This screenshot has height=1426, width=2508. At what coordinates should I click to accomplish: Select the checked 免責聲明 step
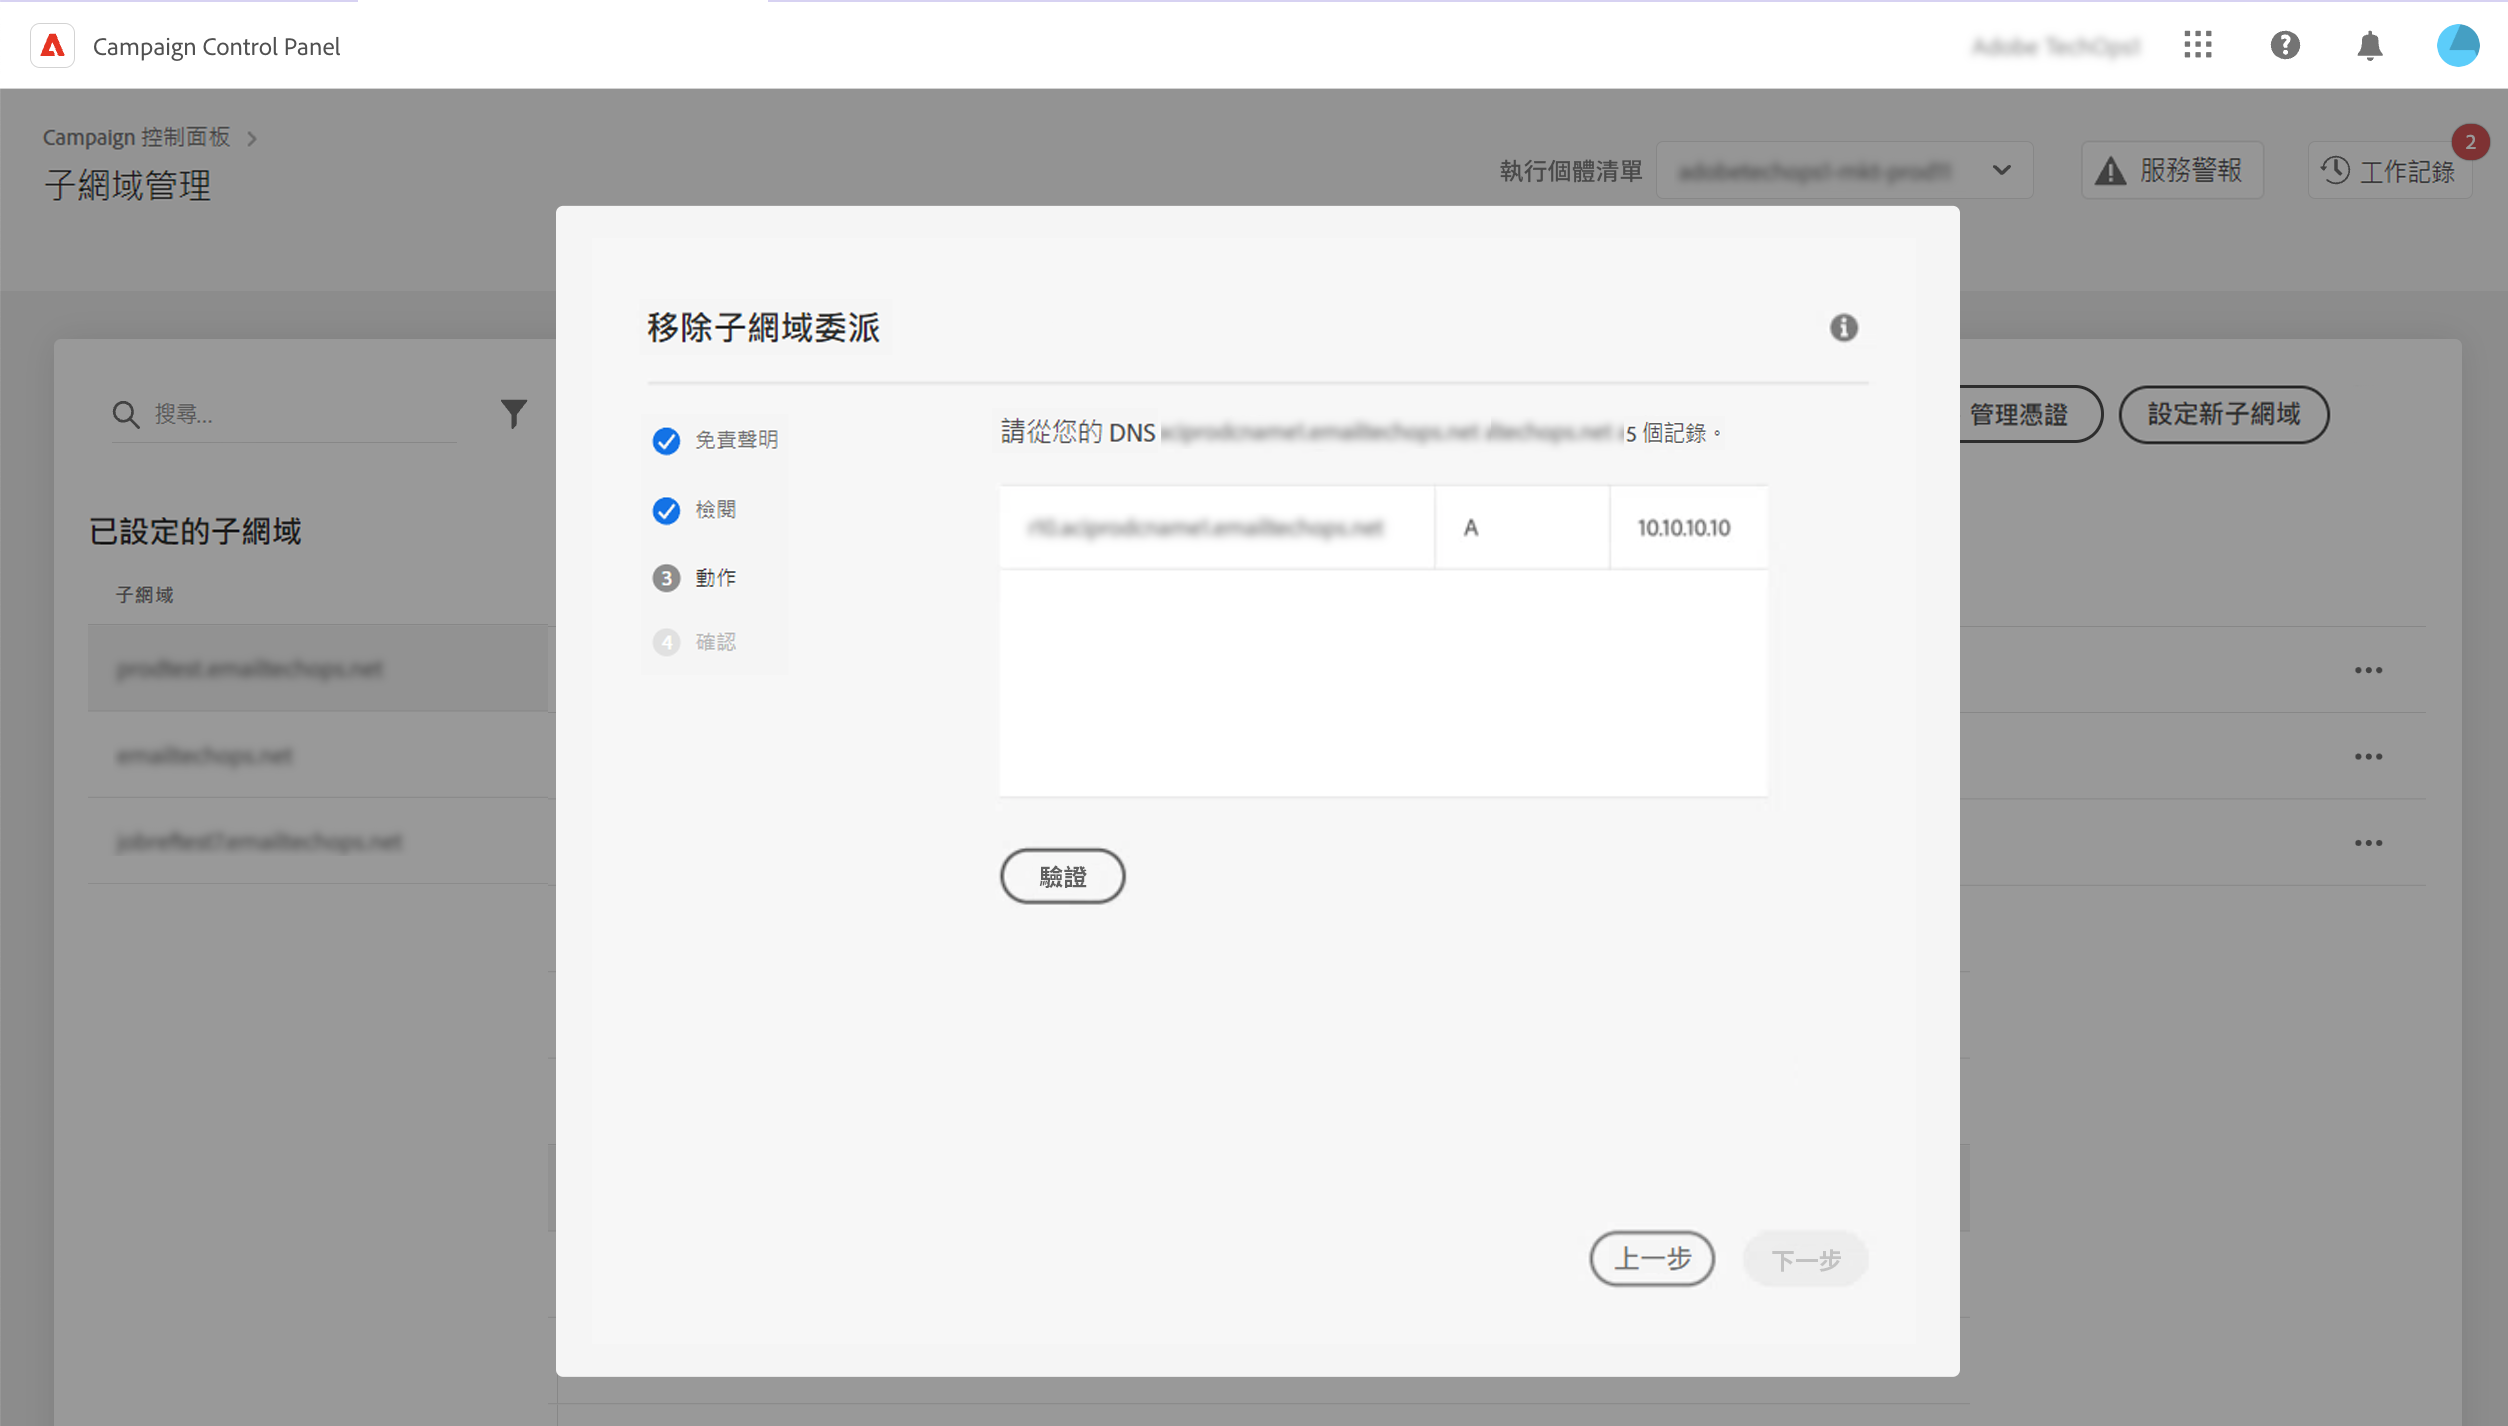[x=715, y=440]
